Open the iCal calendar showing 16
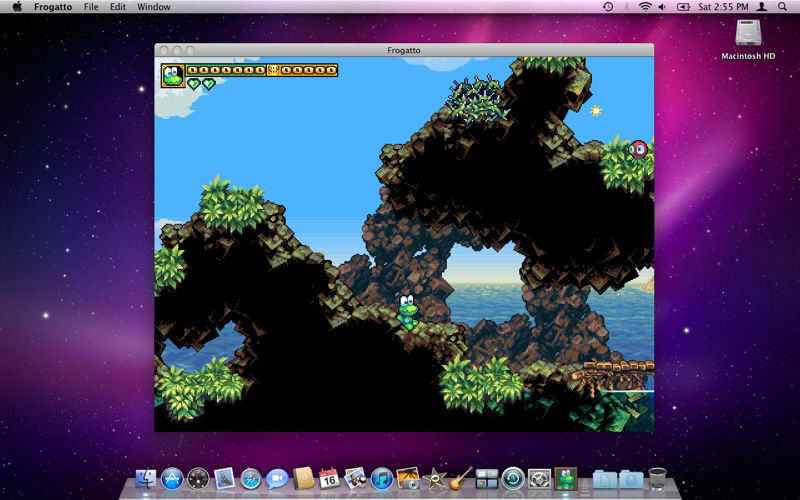800x500 pixels. tap(329, 479)
